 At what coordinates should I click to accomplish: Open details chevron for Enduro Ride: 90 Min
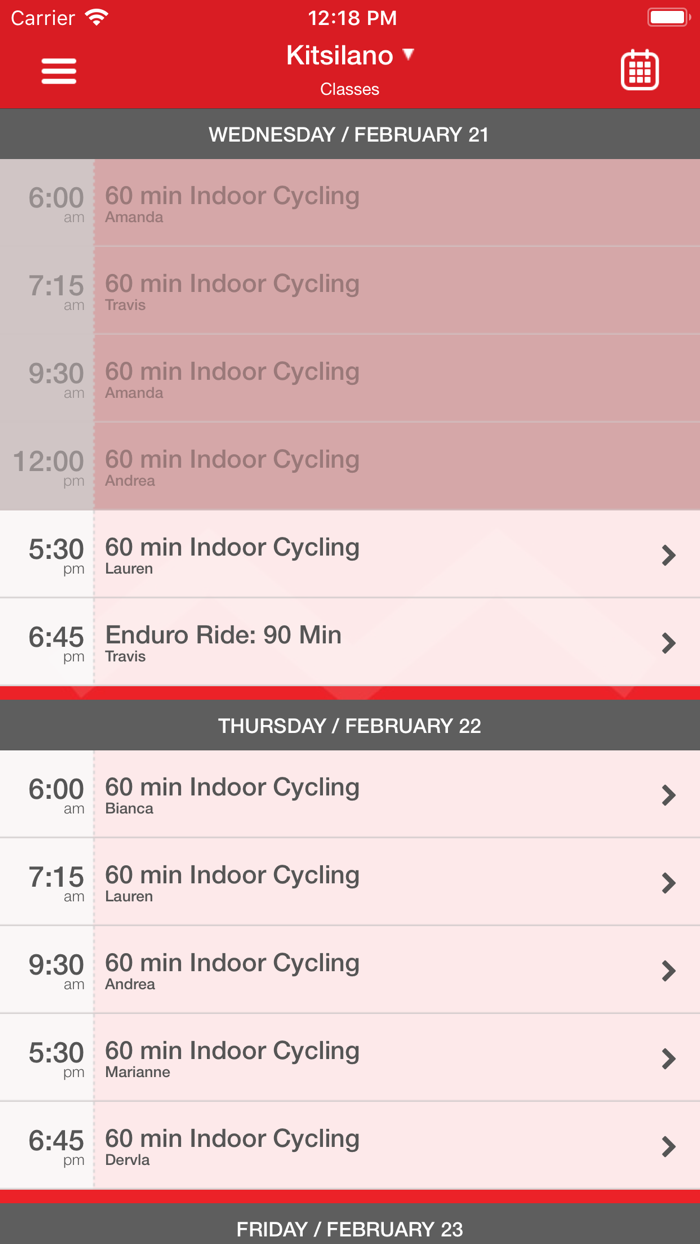(668, 643)
